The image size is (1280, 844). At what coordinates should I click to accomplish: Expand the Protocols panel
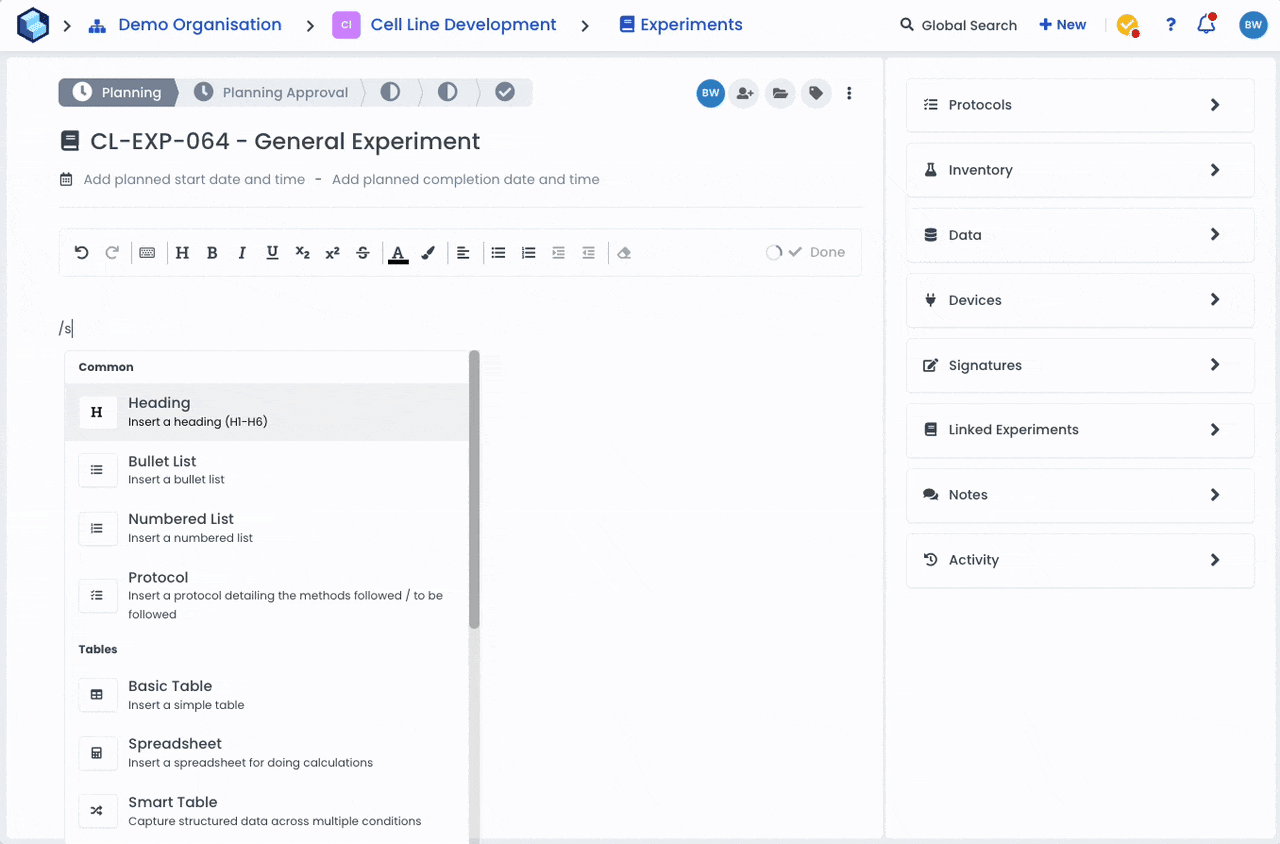point(1080,105)
